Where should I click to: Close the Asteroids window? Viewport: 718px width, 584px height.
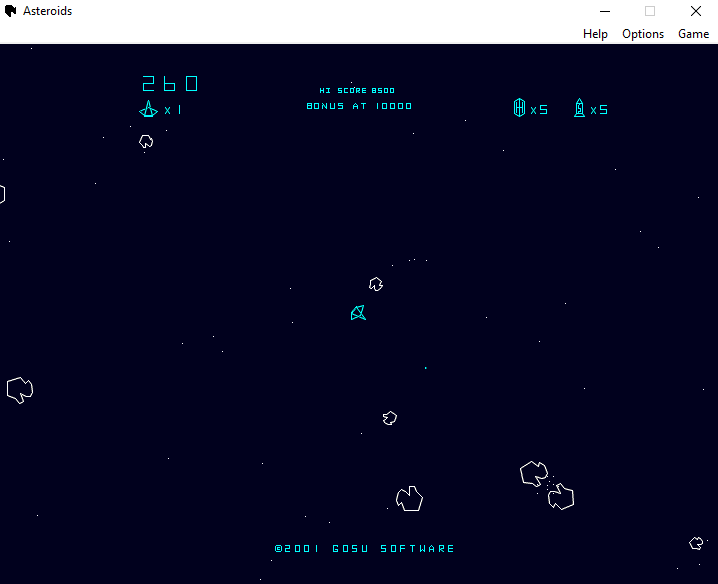tap(696, 11)
